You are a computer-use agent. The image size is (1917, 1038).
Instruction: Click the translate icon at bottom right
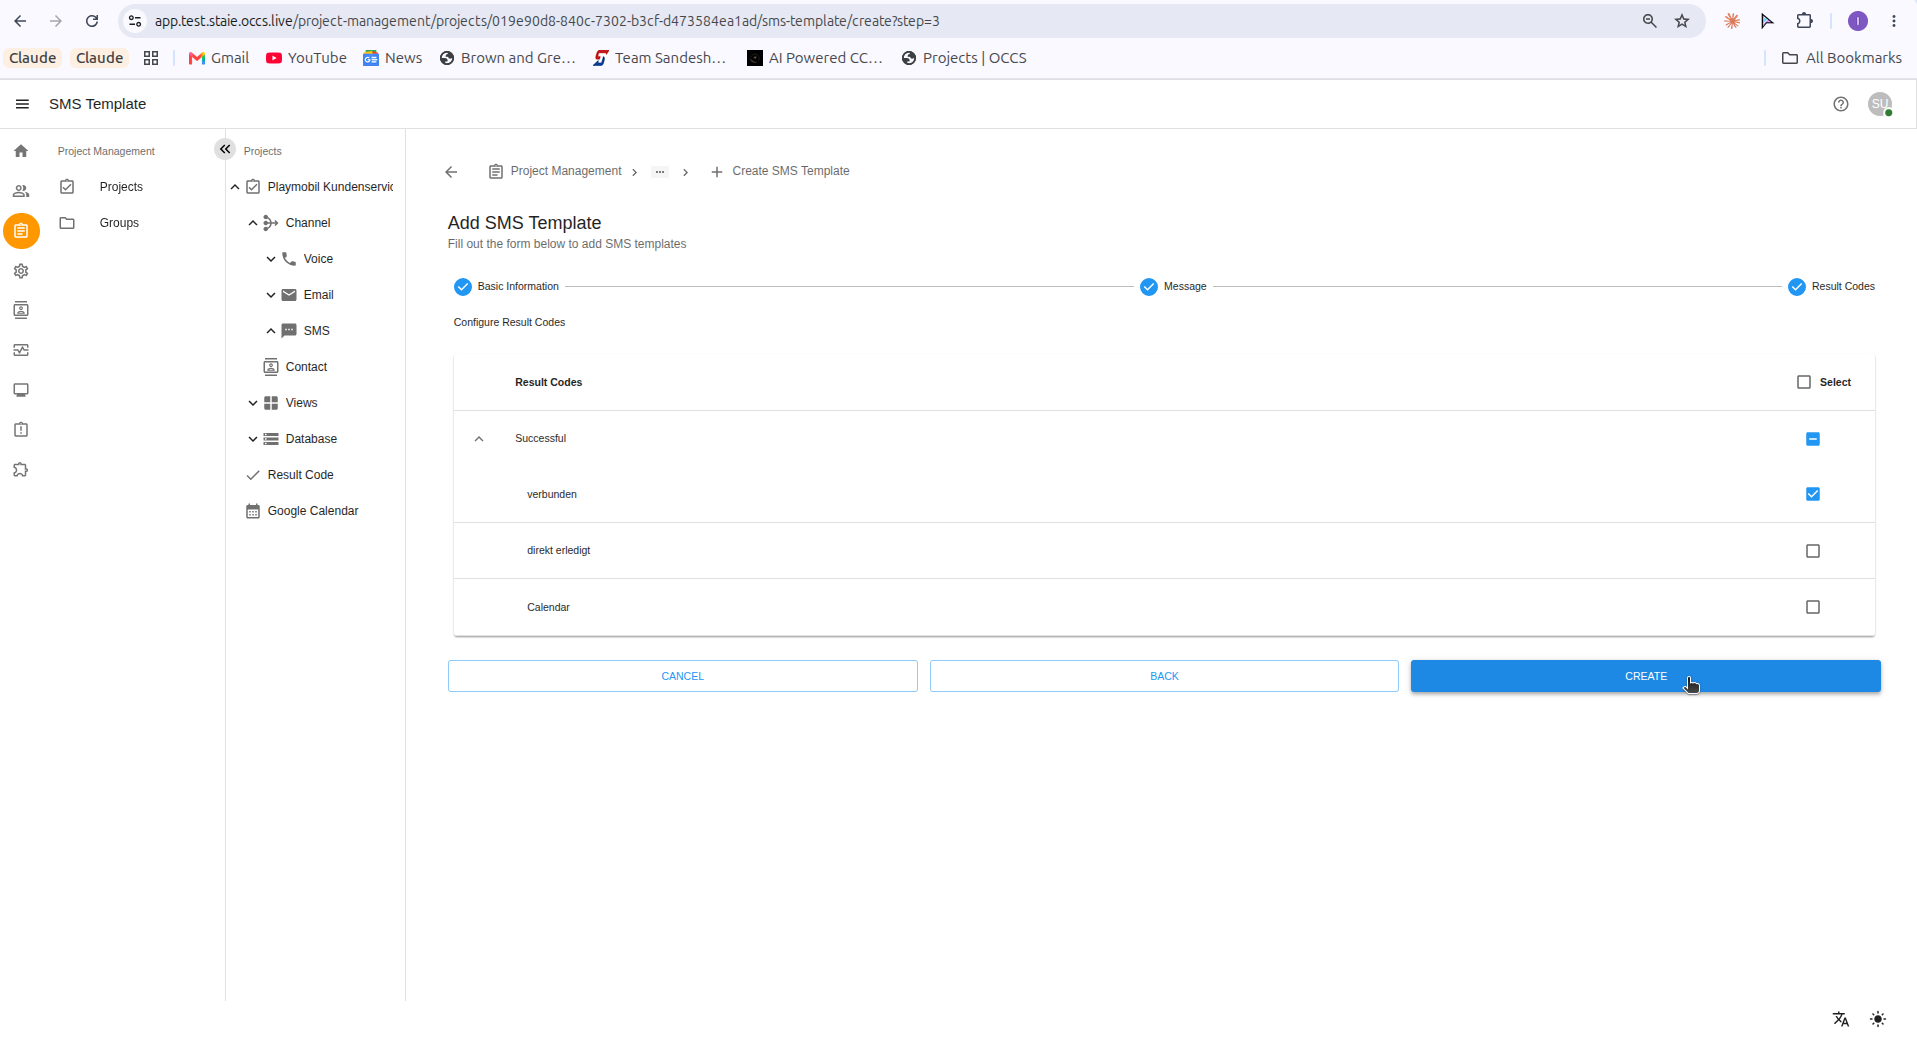pyautogui.click(x=1841, y=1019)
